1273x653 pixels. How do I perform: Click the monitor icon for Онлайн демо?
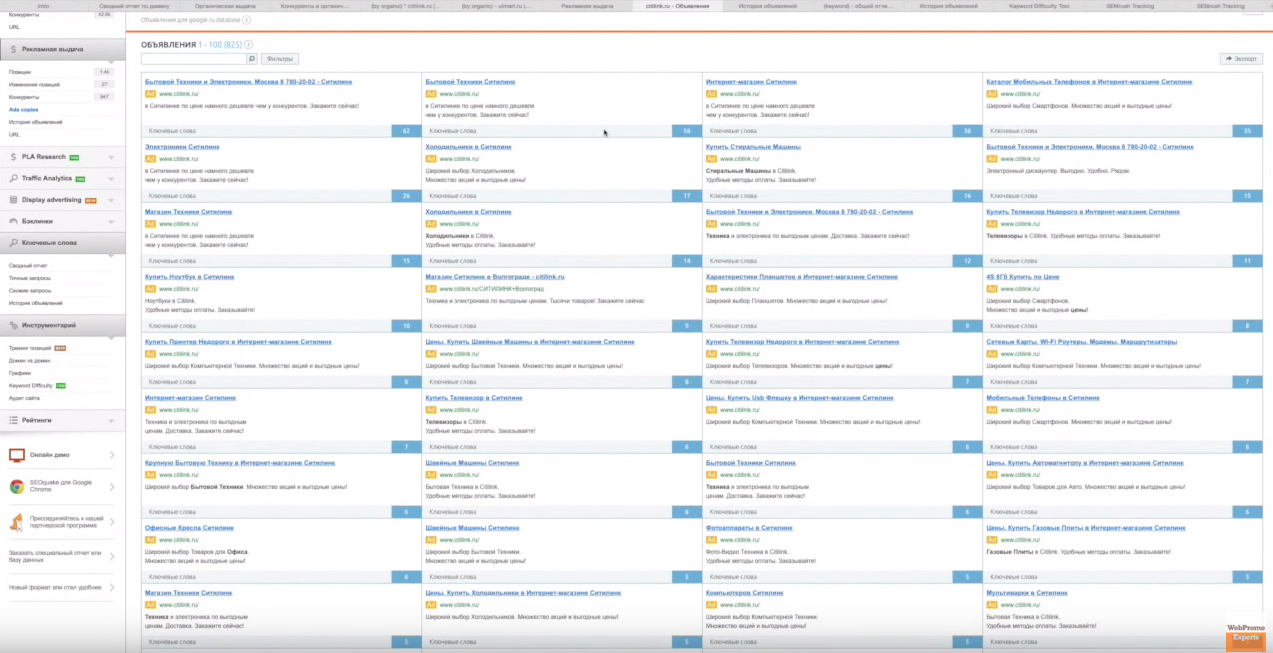coord(17,455)
